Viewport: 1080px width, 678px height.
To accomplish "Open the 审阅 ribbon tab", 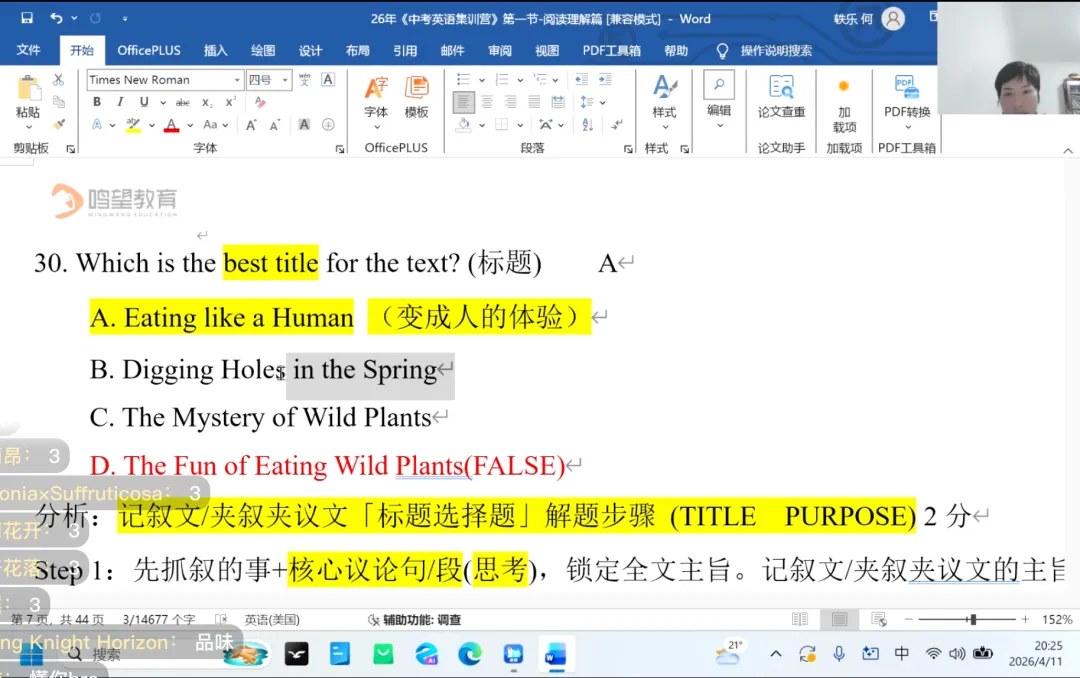I will (500, 50).
